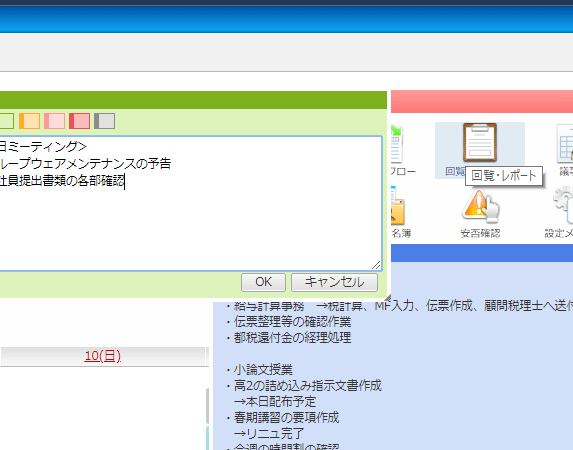573x450 pixels.
Task: Click the ミーティング> heading line in memo
Action: click(43, 146)
